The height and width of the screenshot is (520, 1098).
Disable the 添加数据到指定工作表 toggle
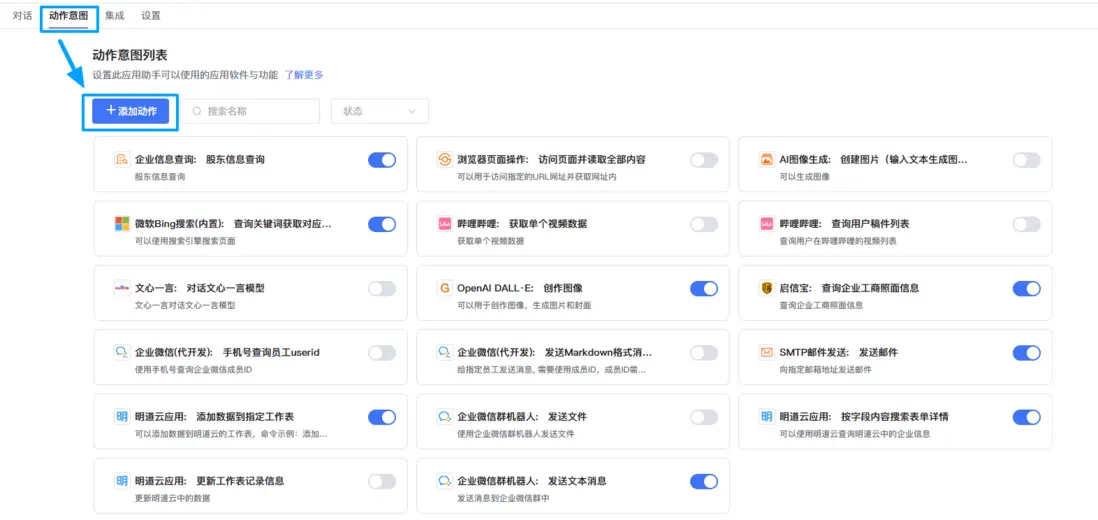[382, 418]
